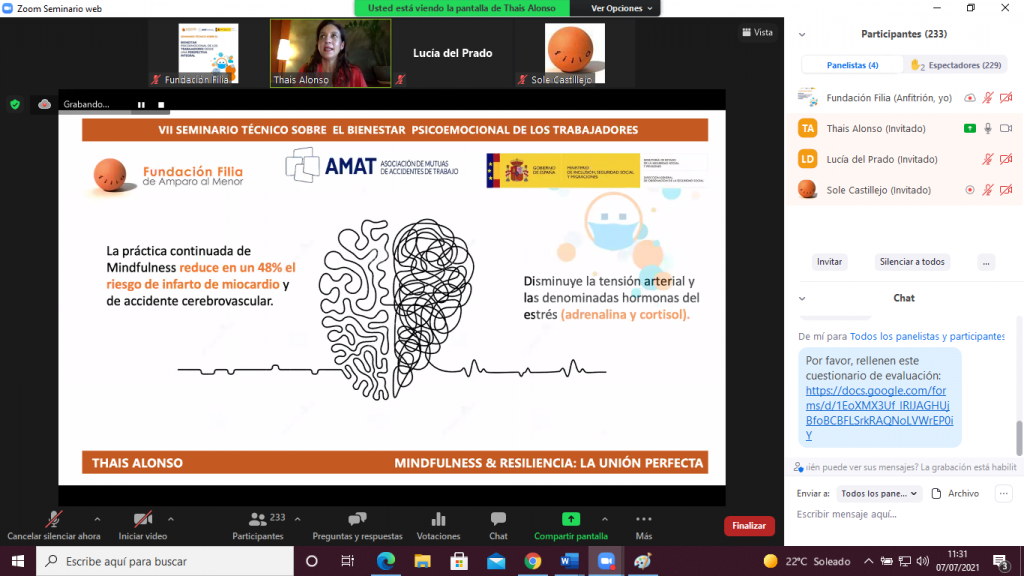Open share options arrow beside Compartir pantalla
This screenshot has height=576, width=1024.
point(605,519)
